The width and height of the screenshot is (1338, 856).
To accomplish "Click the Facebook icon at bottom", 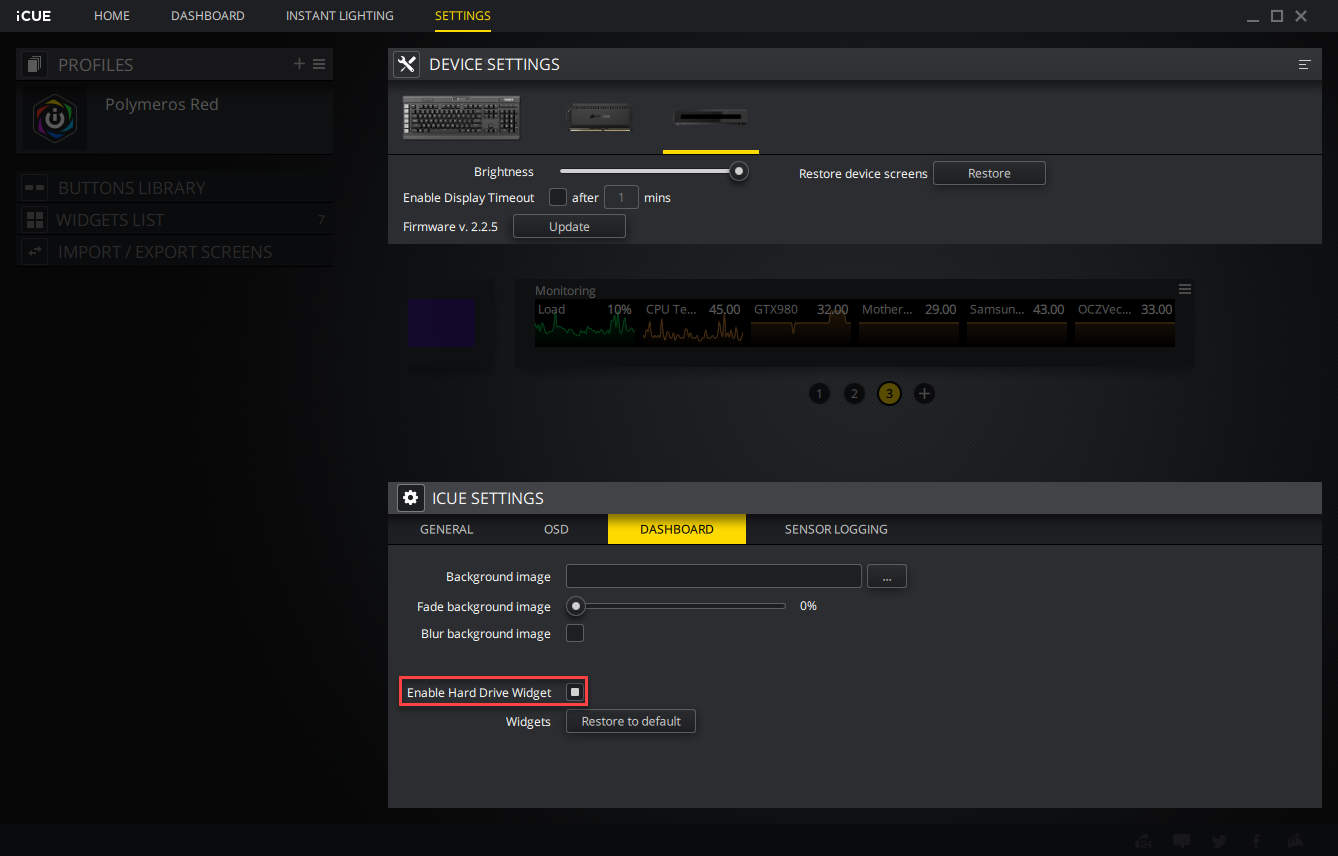I will (1256, 841).
